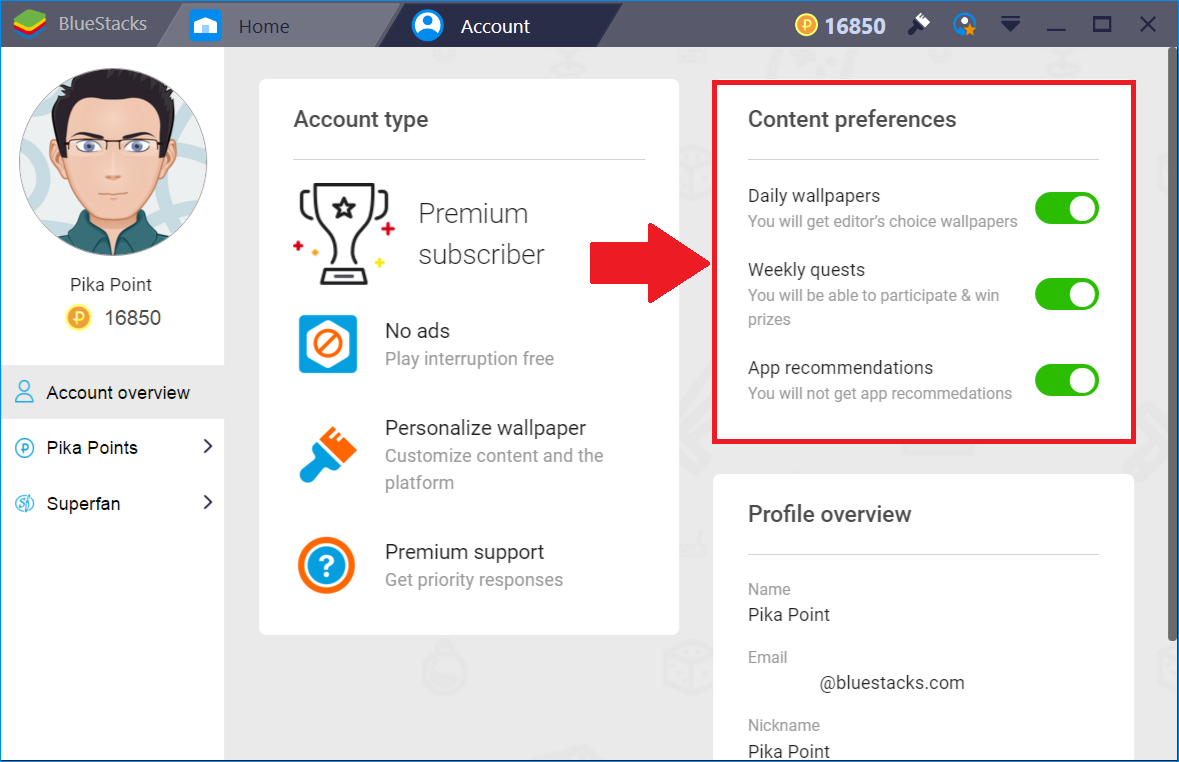Click the Play interruption free description
The image size is (1179, 762).
point(469,359)
